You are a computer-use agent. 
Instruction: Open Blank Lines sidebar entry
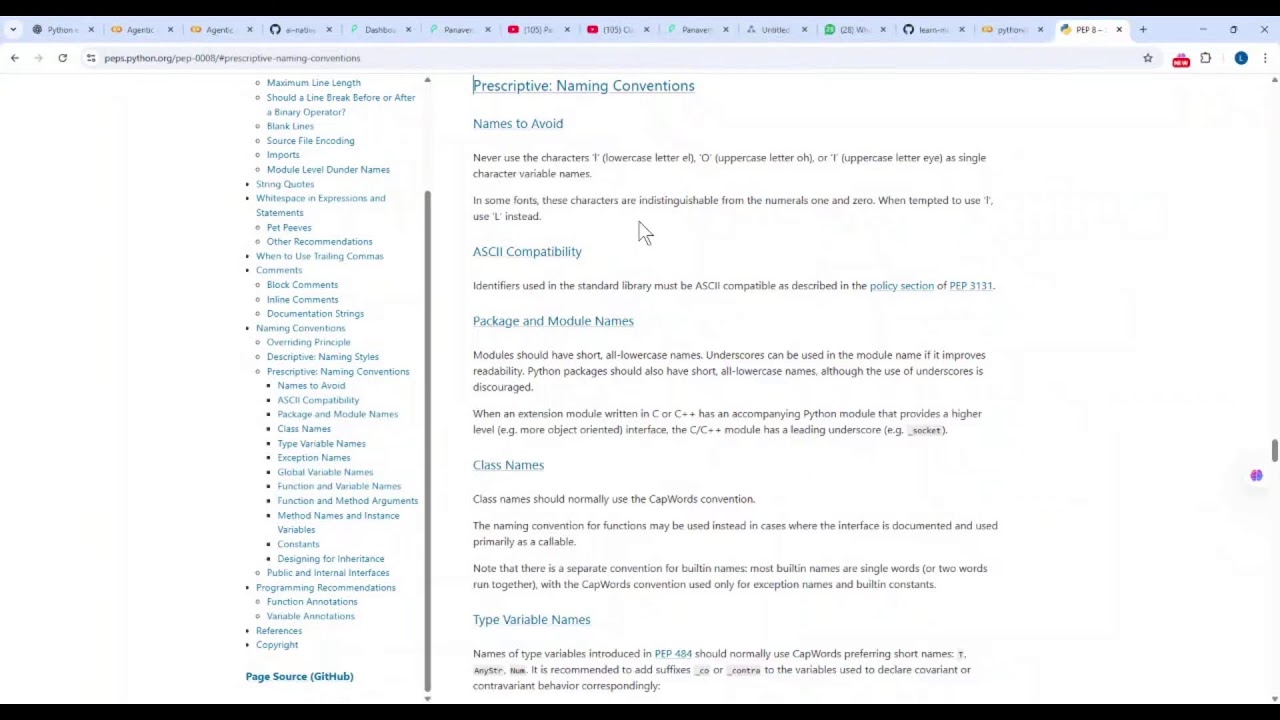(290, 126)
